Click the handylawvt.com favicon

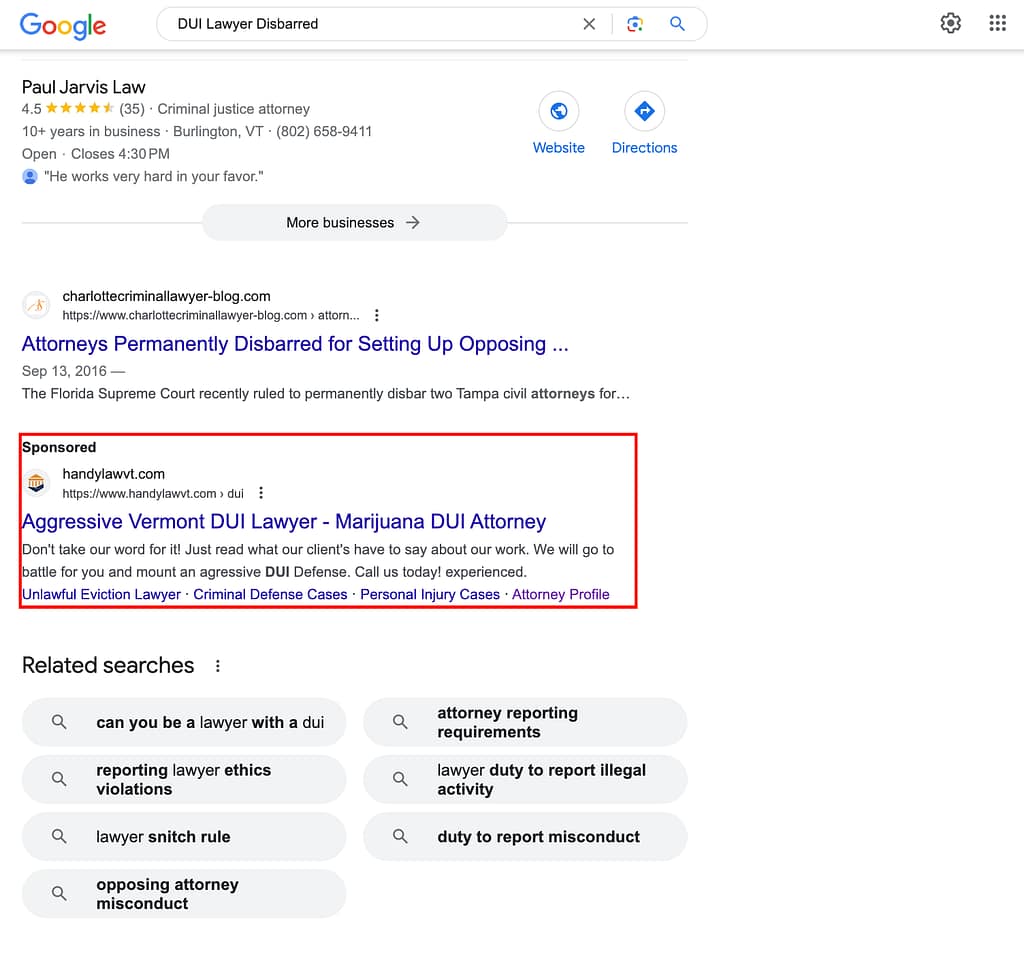tap(37, 483)
